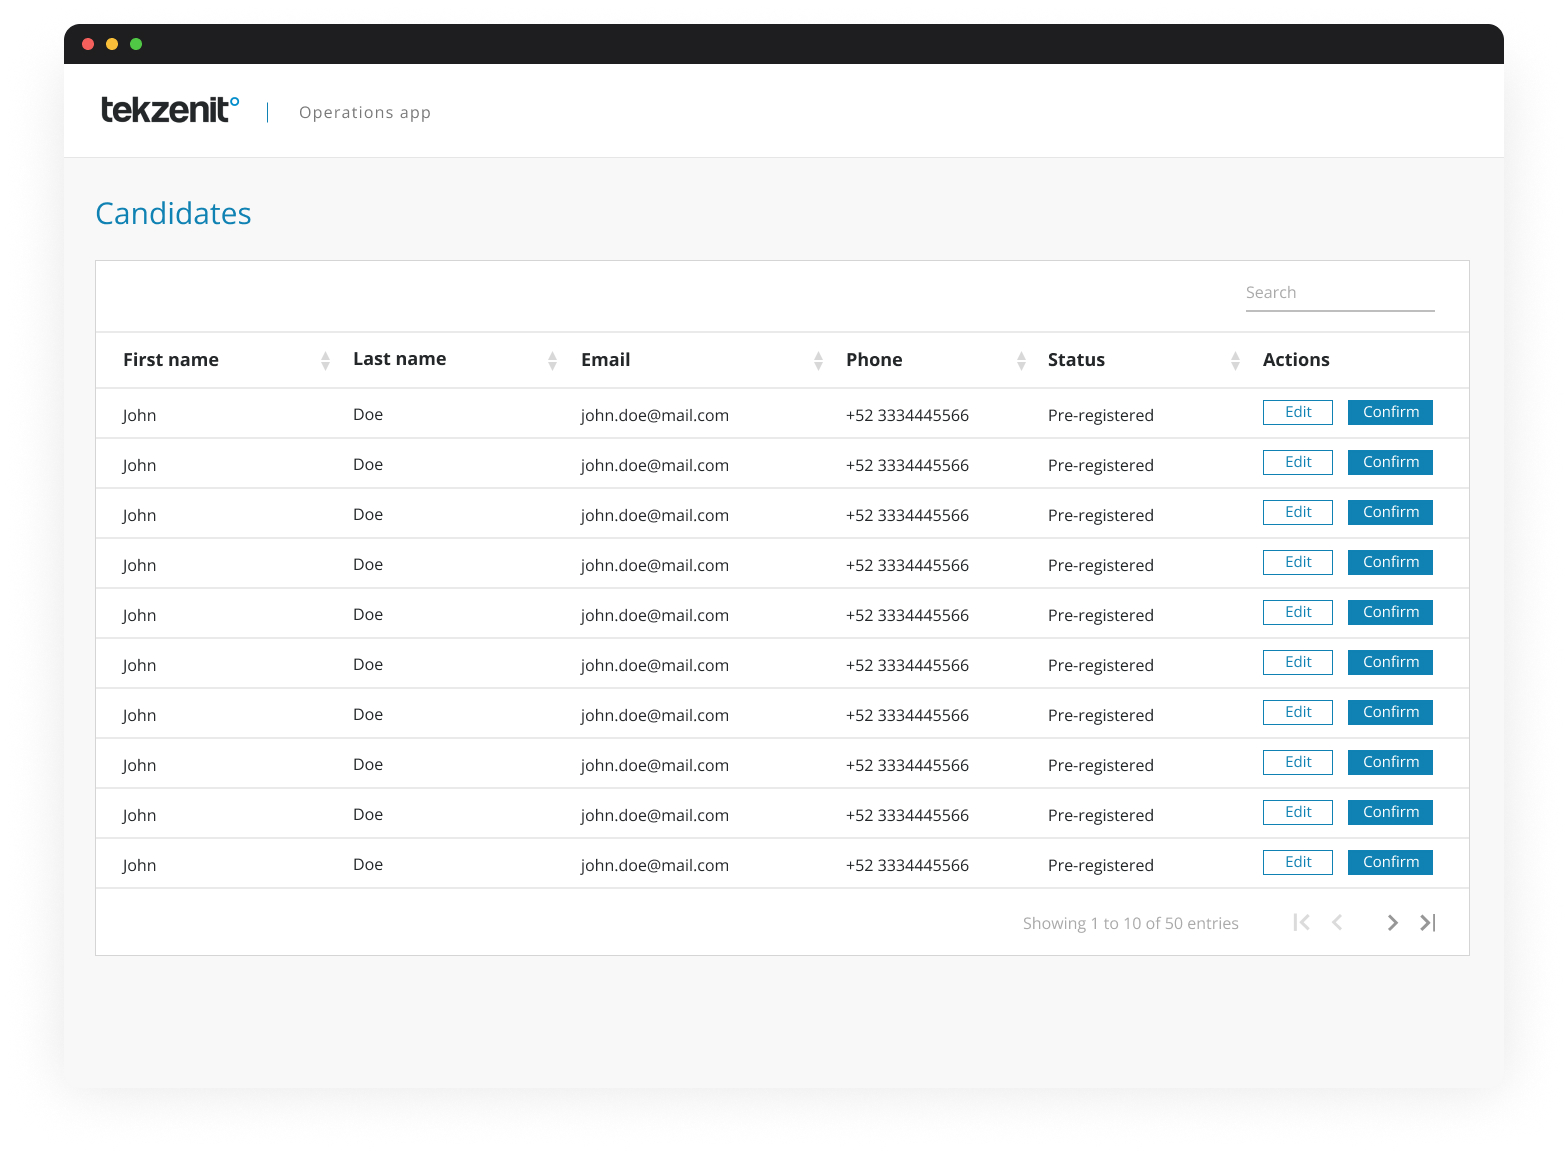Edit the candidate in the first row
Image resolution: width=1568 pixels, height=1152 pixels.
tap(1298, 412)
